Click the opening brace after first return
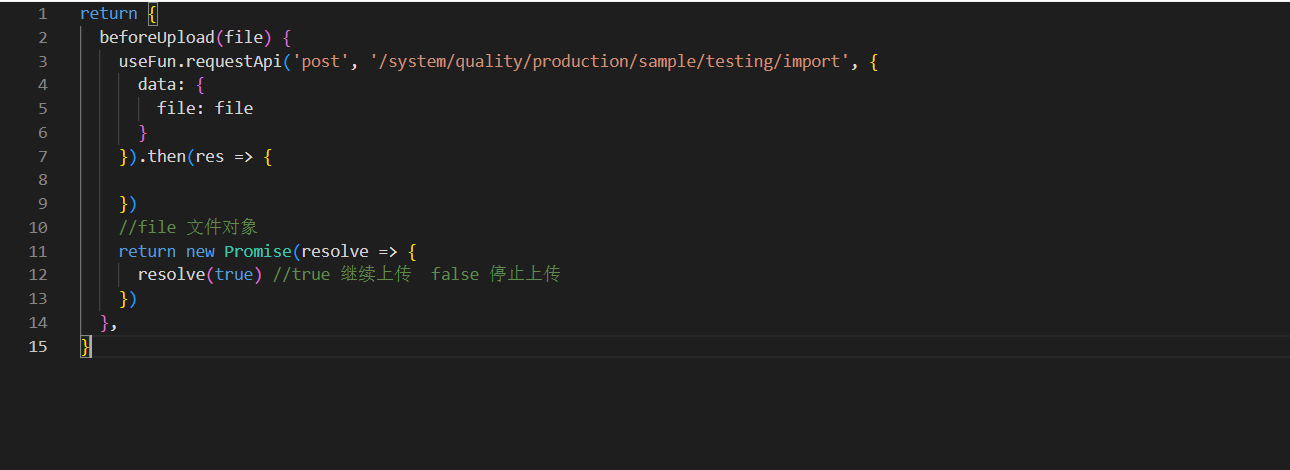Screen dimensions: 1290x470 [153, 14]
